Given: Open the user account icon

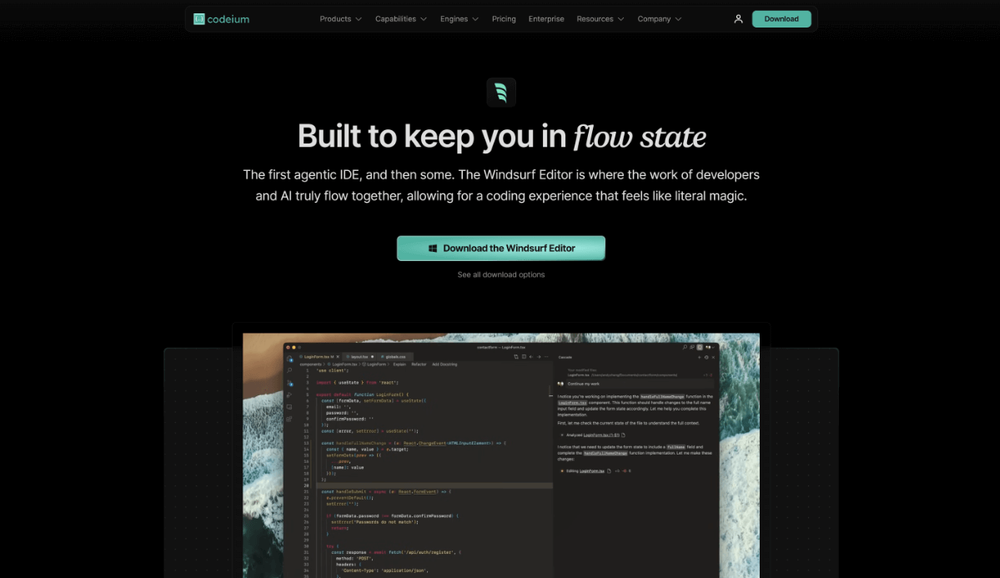Looking at the screenshot, I should pos(738,19).
